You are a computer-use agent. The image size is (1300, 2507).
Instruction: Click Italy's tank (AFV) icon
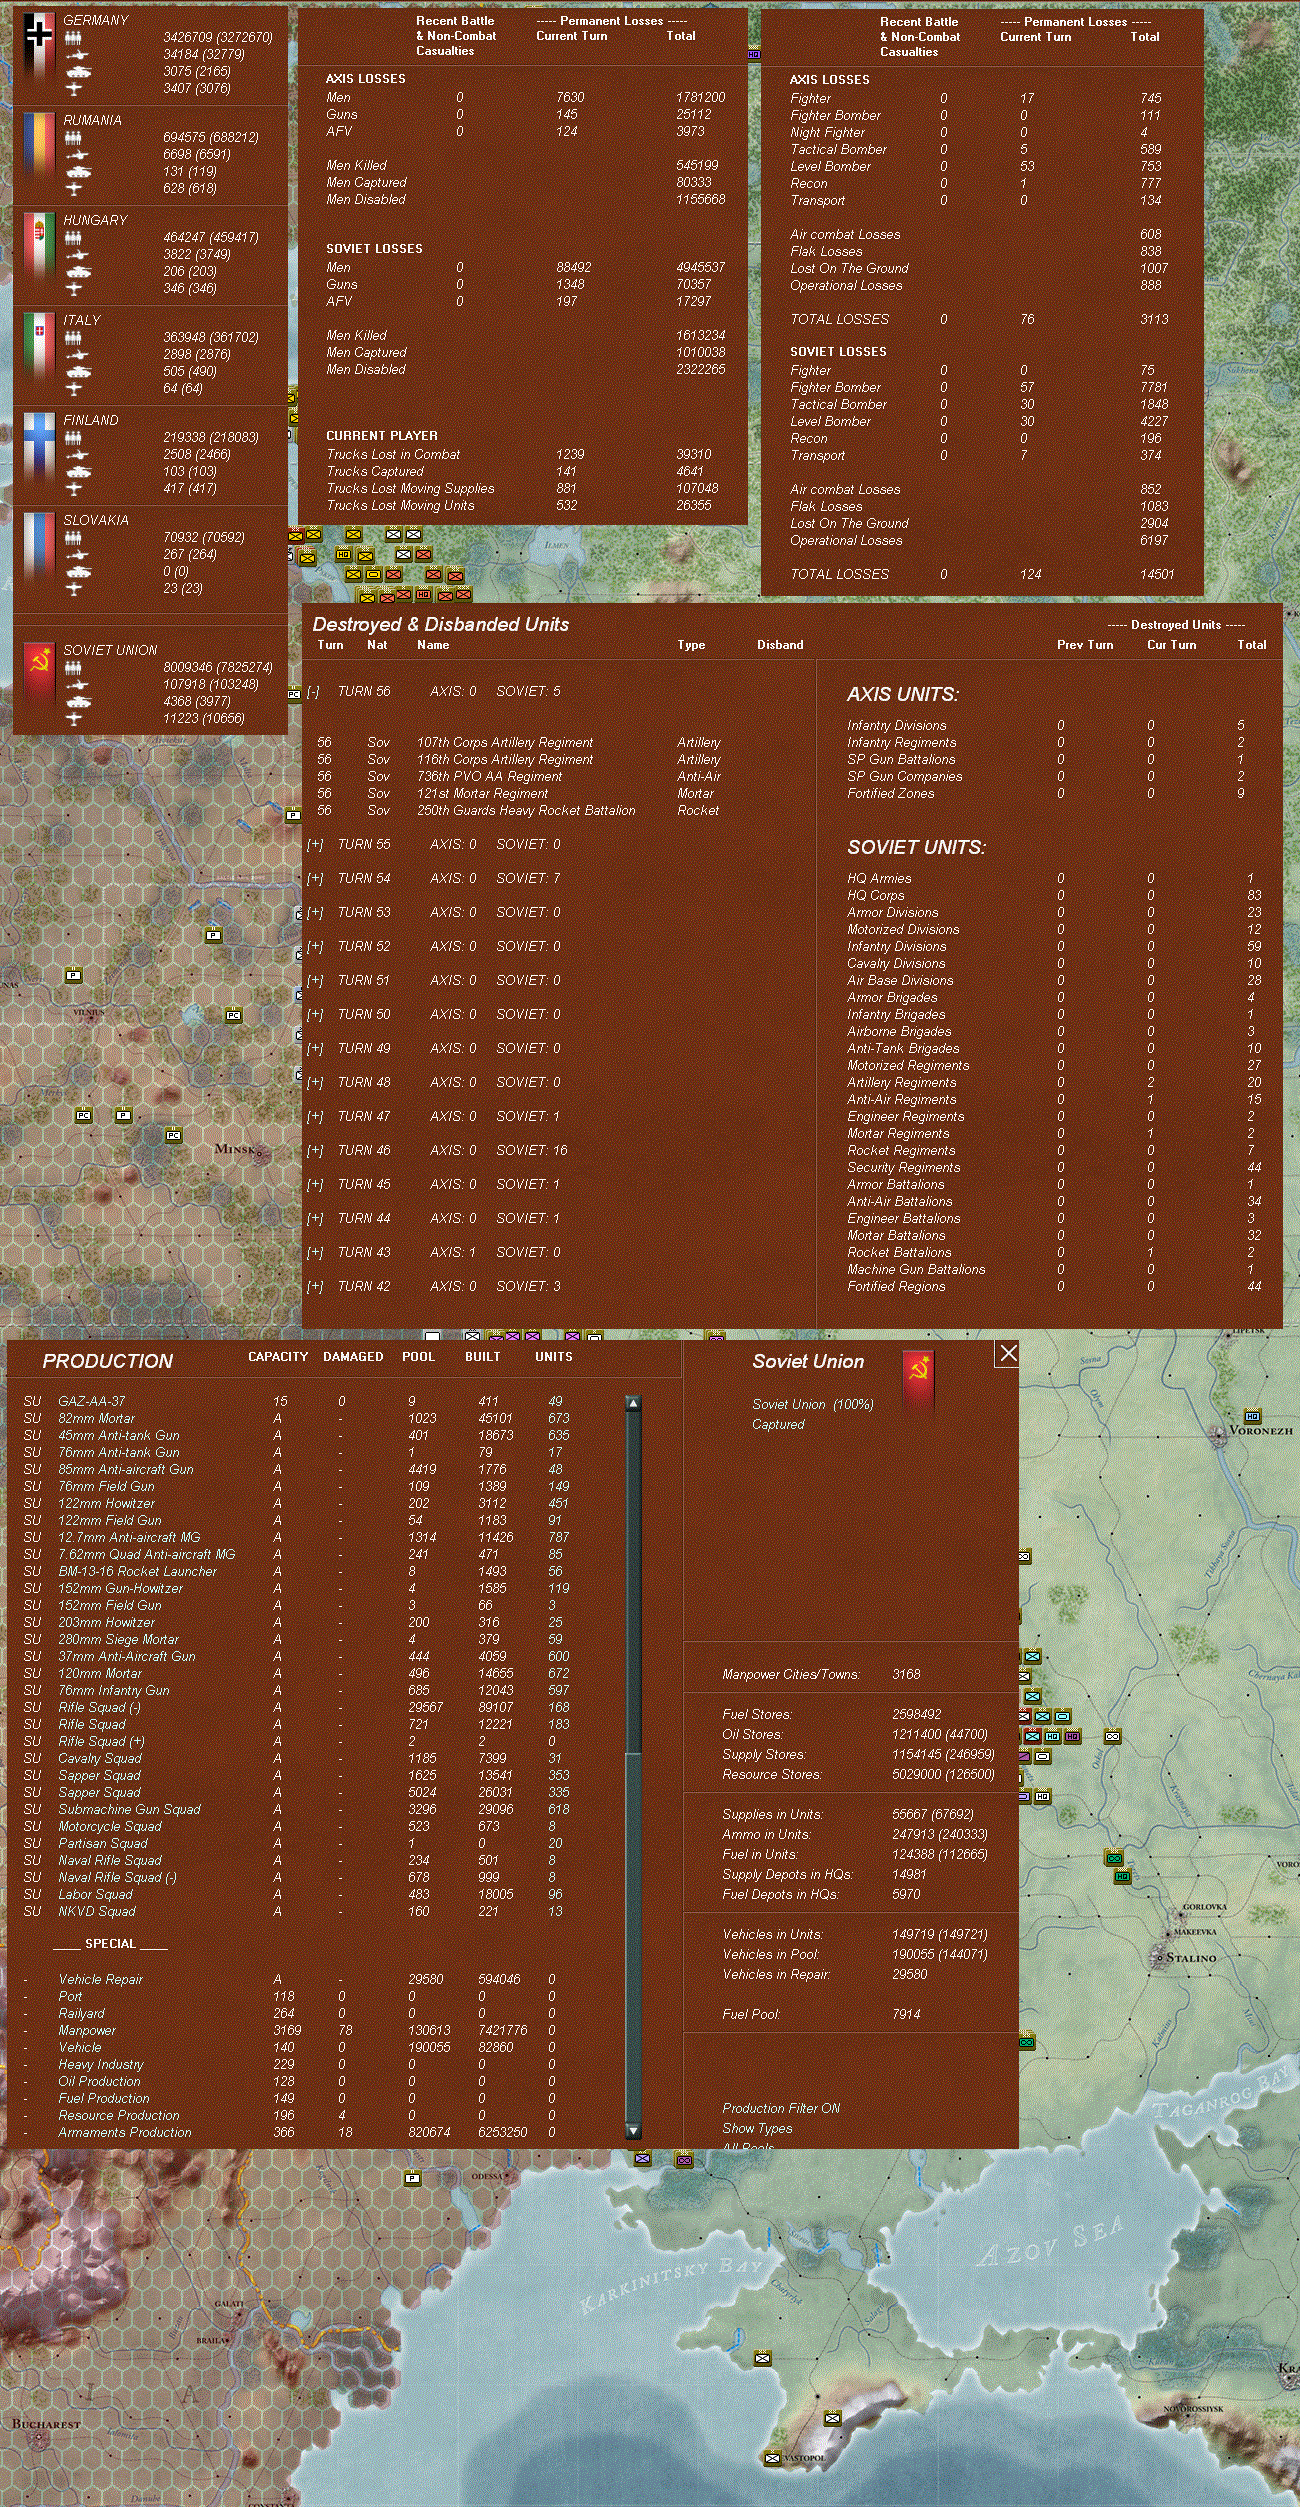point(77,372)
